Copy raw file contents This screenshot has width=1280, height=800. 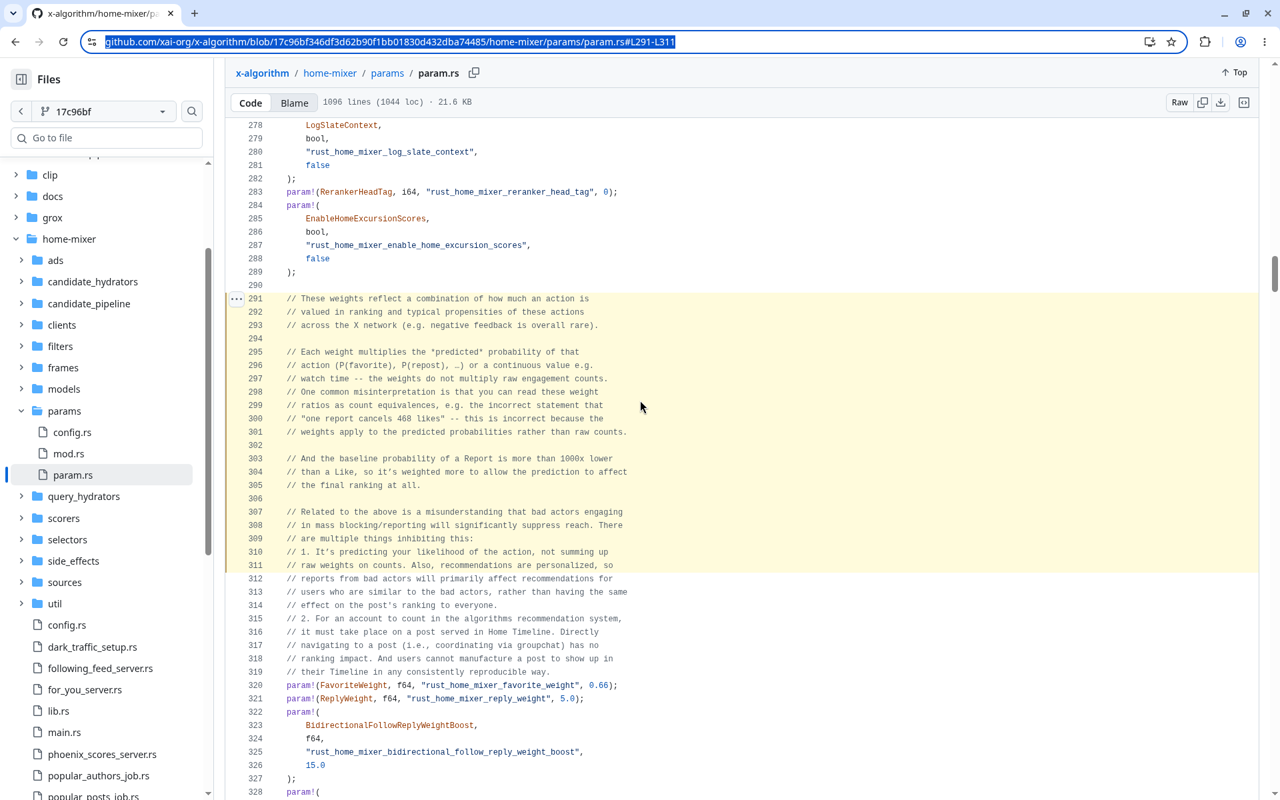tap(1203, 102)
